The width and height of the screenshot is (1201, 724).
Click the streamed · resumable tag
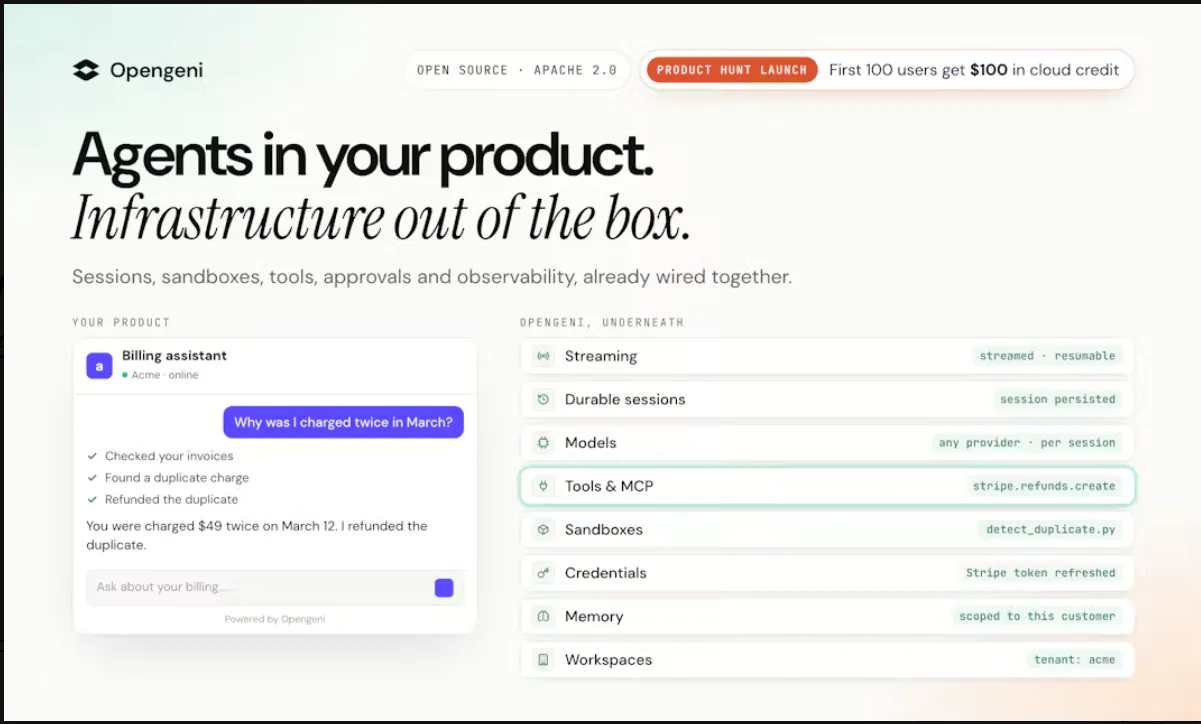[x=1047, y=356]
